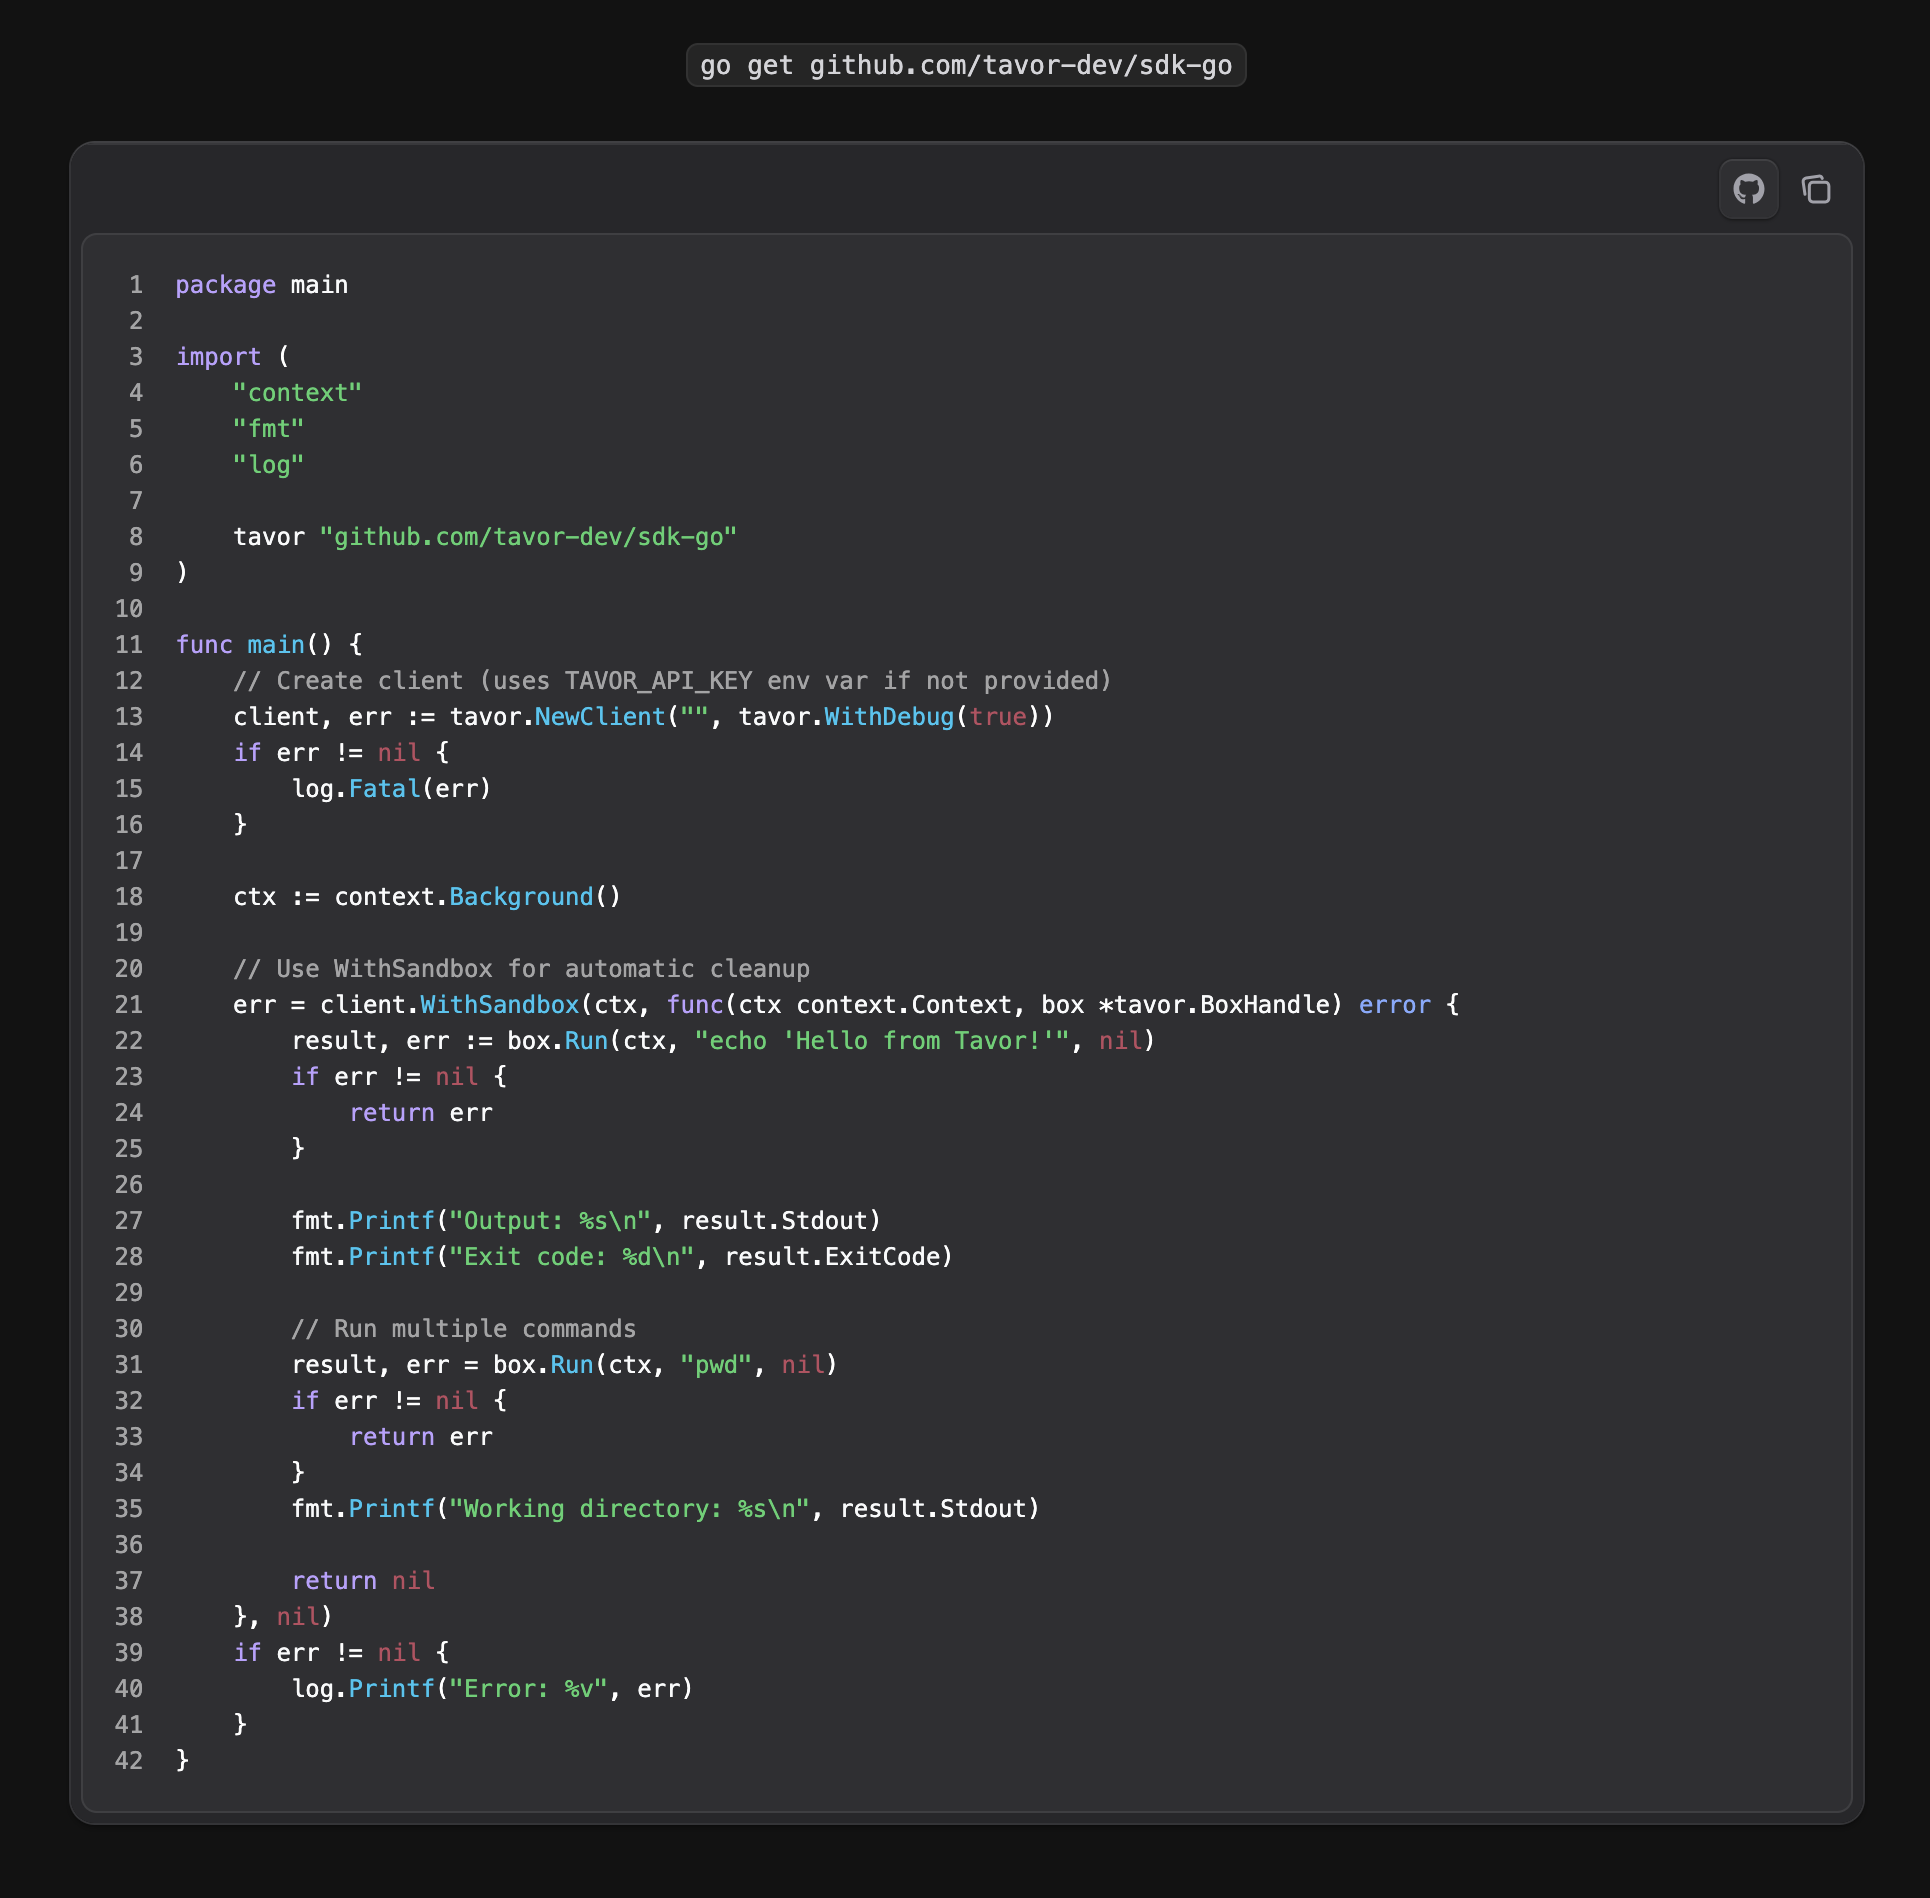Click the echo 'Hello from Tavor!' string
The image size is (1930, 1898).
[x=882, y=1041]
